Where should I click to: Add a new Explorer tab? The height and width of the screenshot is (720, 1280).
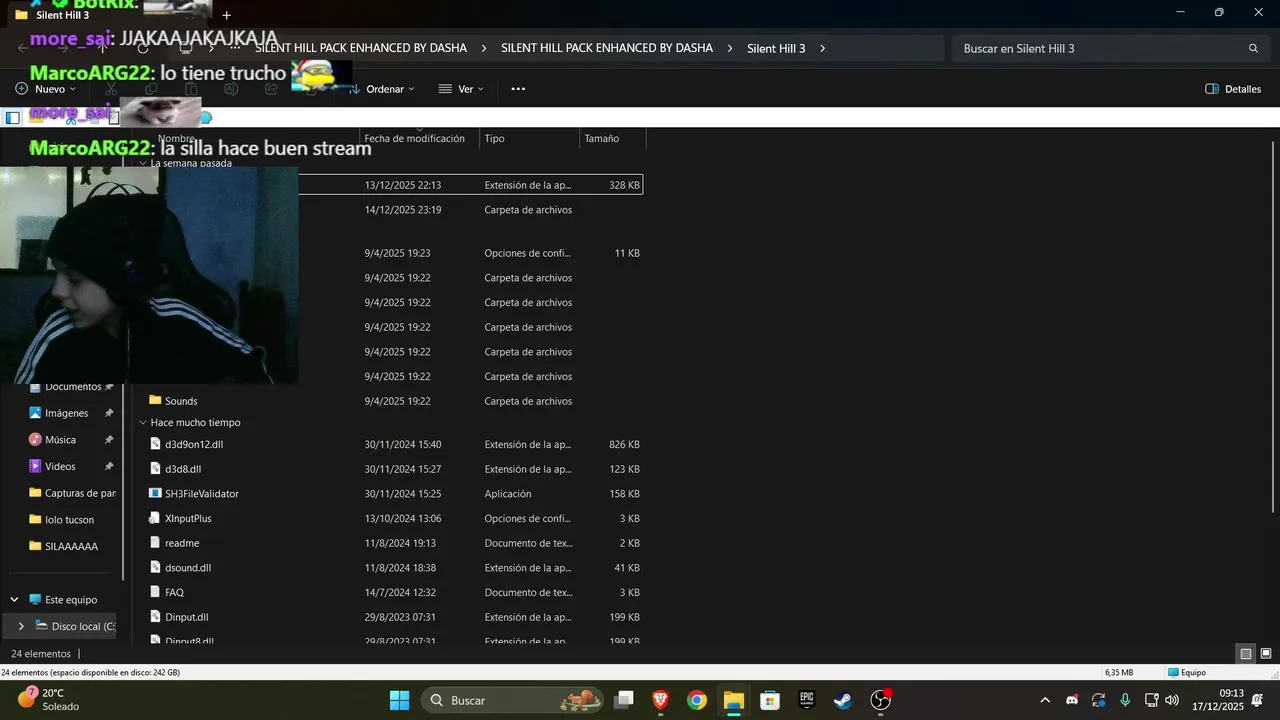(x=226, y=15)
